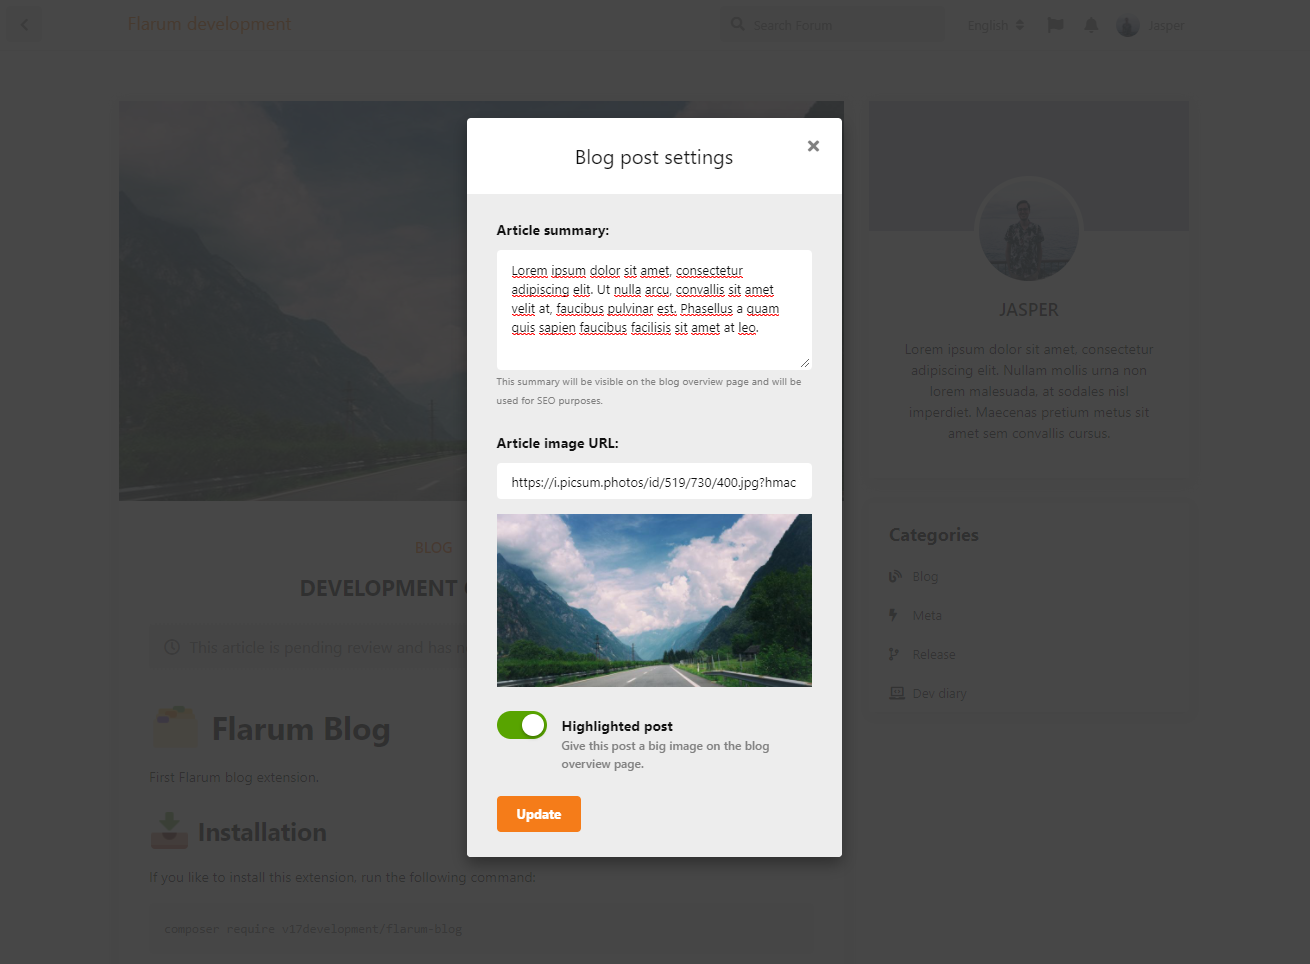This screenshot has width=1310, height=964.
Task: Open the English language dropdown
Action: point(995,25)
